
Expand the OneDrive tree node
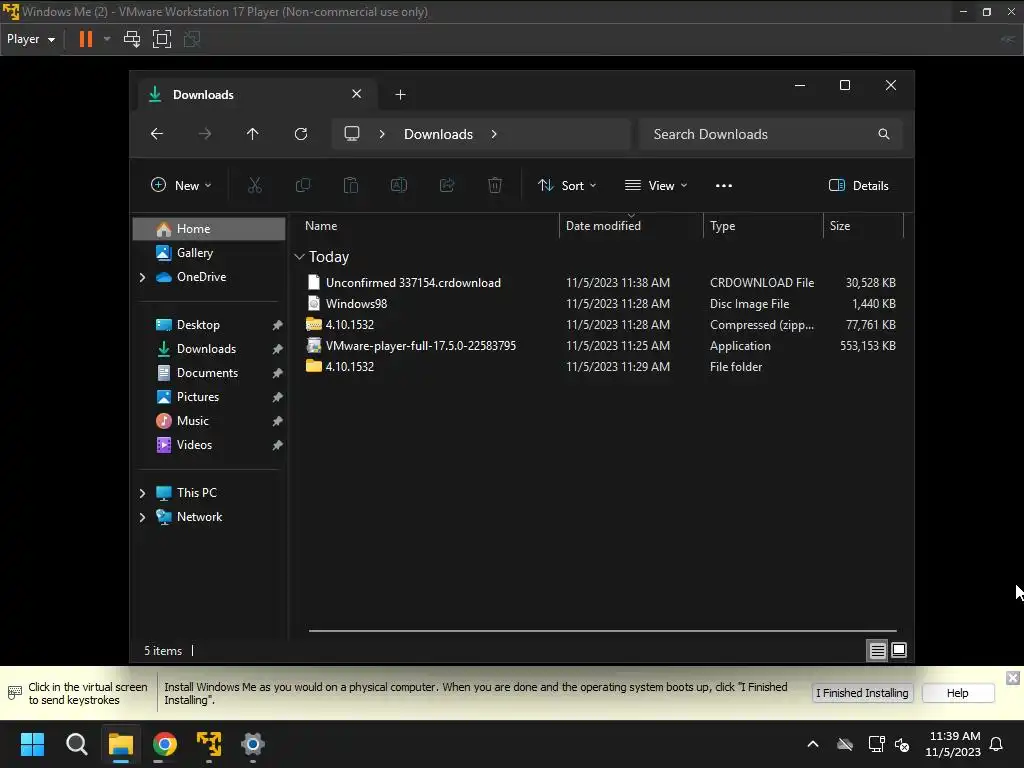click(142, 277)
